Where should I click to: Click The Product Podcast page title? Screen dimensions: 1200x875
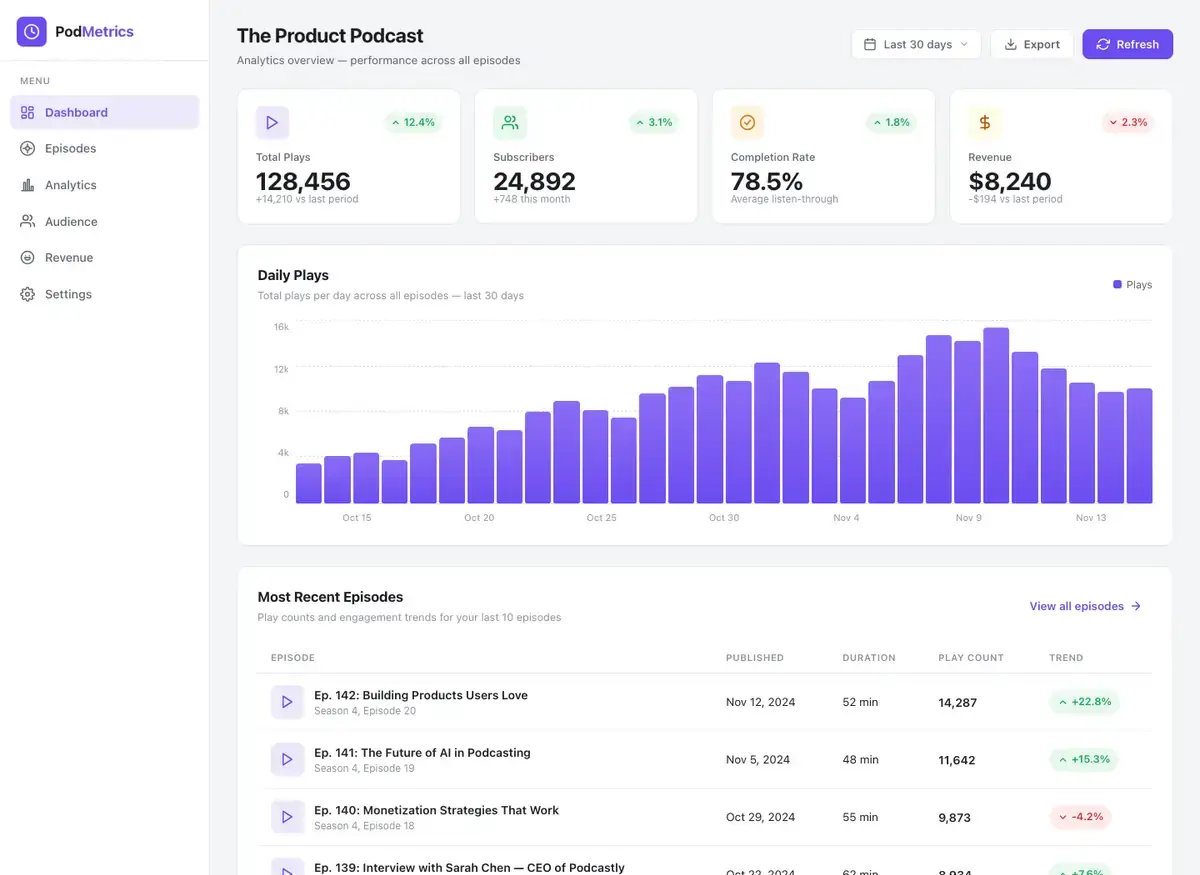click(330, 36)
